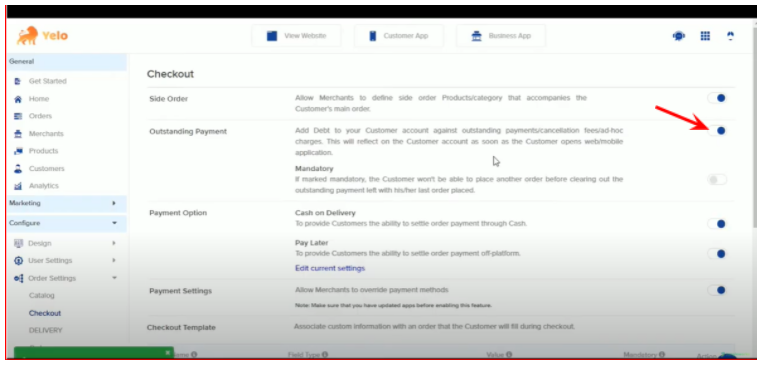This screenshot has width=763, height=368.
Task: Select Checkout in Order Settings
Action: (x=45, y=313)
